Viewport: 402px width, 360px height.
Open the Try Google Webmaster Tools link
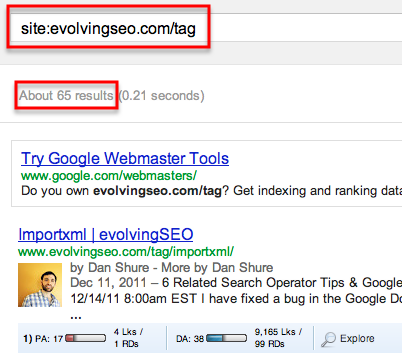pyautogui.click(x=125, y=158)
